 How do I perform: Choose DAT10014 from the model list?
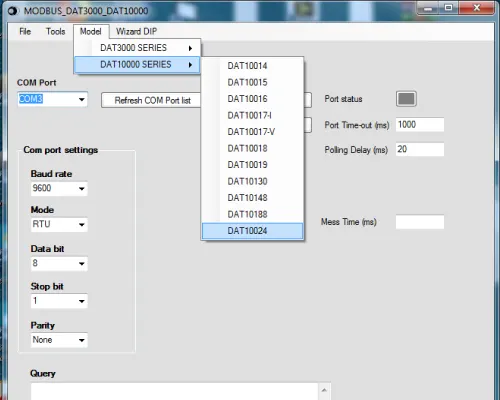point(252,66)
